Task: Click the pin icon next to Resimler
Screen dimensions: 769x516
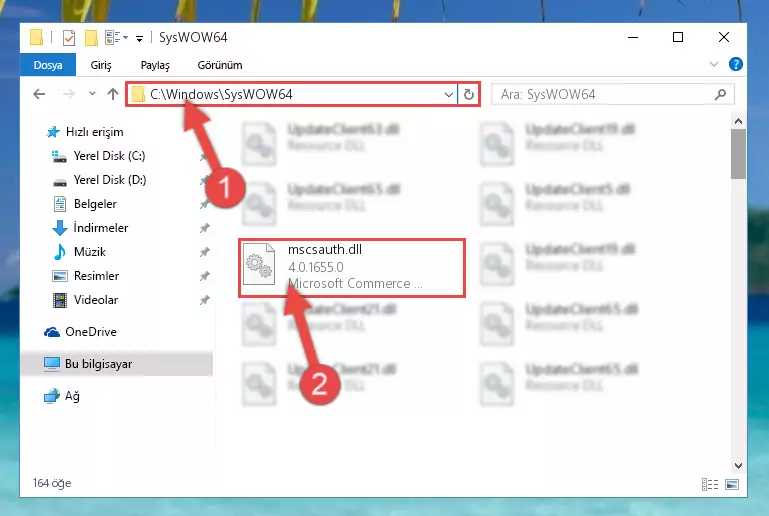Action: 205,276
